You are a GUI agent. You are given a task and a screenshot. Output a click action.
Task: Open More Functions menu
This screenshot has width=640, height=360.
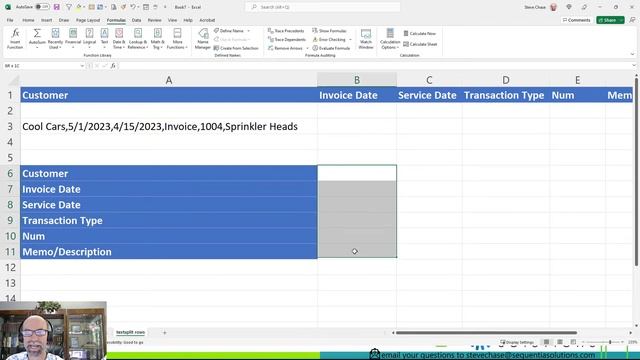(x=177, y=39)
